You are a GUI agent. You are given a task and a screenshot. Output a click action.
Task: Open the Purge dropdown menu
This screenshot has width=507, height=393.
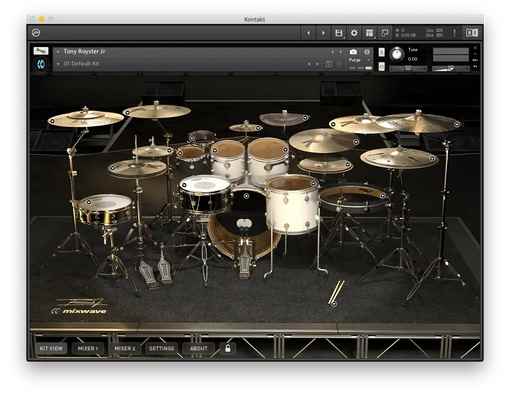359,60
